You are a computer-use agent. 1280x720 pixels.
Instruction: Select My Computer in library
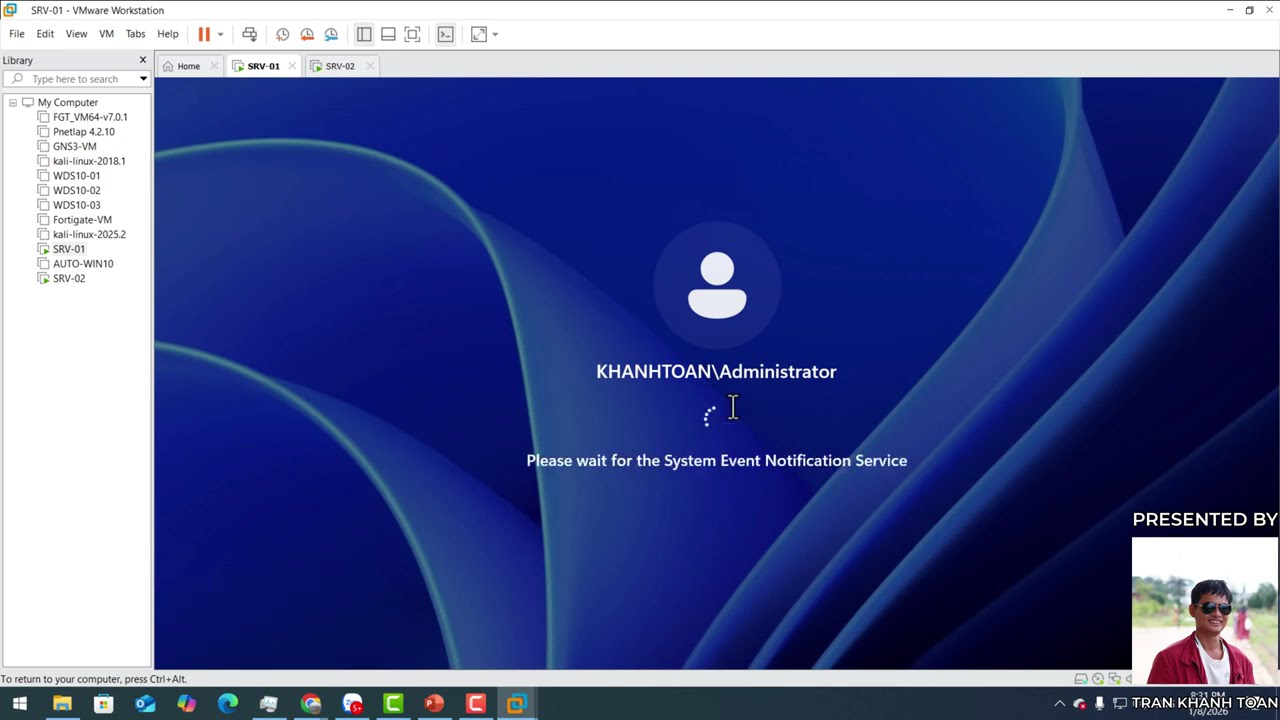[68, 103]
